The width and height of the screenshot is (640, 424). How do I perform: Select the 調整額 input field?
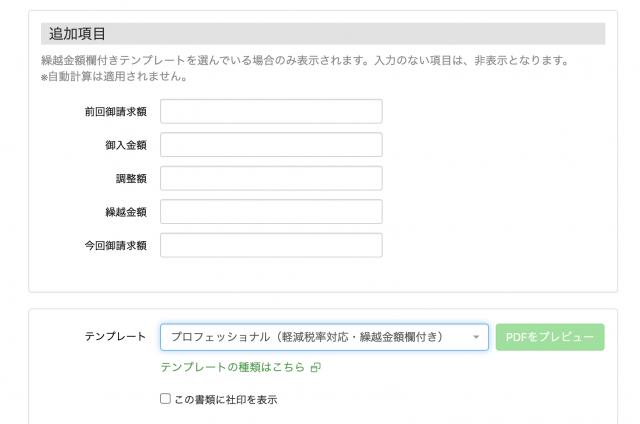(271, 178)
